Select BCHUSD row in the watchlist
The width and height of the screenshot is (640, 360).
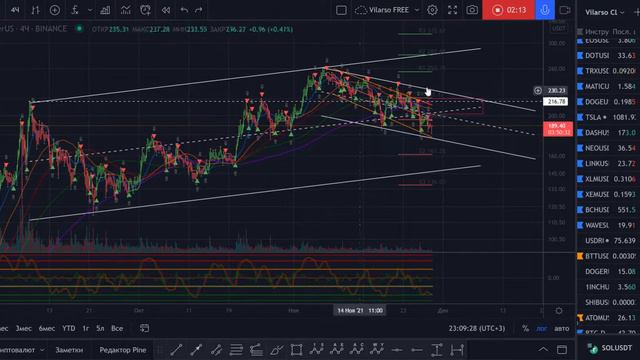(x=608, y=210)
